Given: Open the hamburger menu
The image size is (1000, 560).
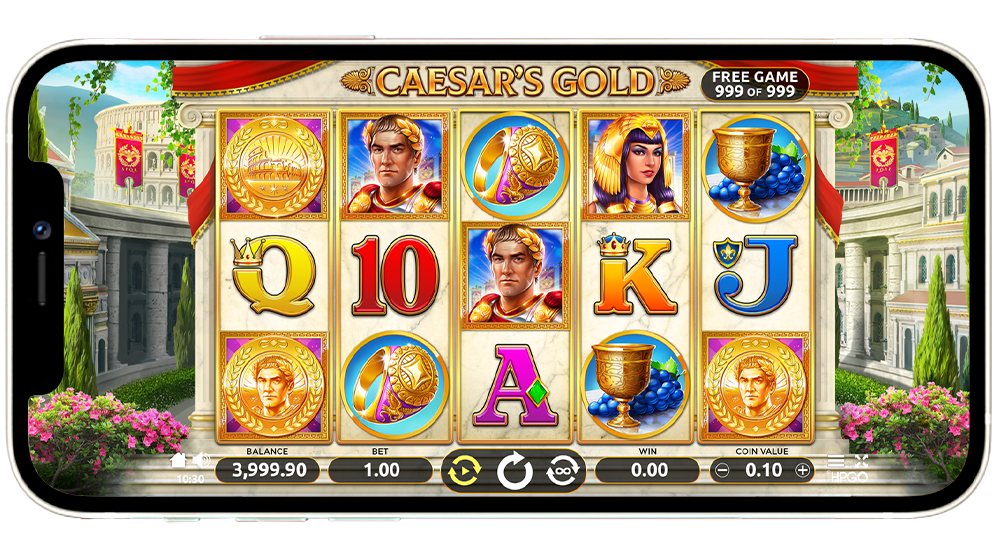Looking at the screenshot, I should [x=835, y=461].
